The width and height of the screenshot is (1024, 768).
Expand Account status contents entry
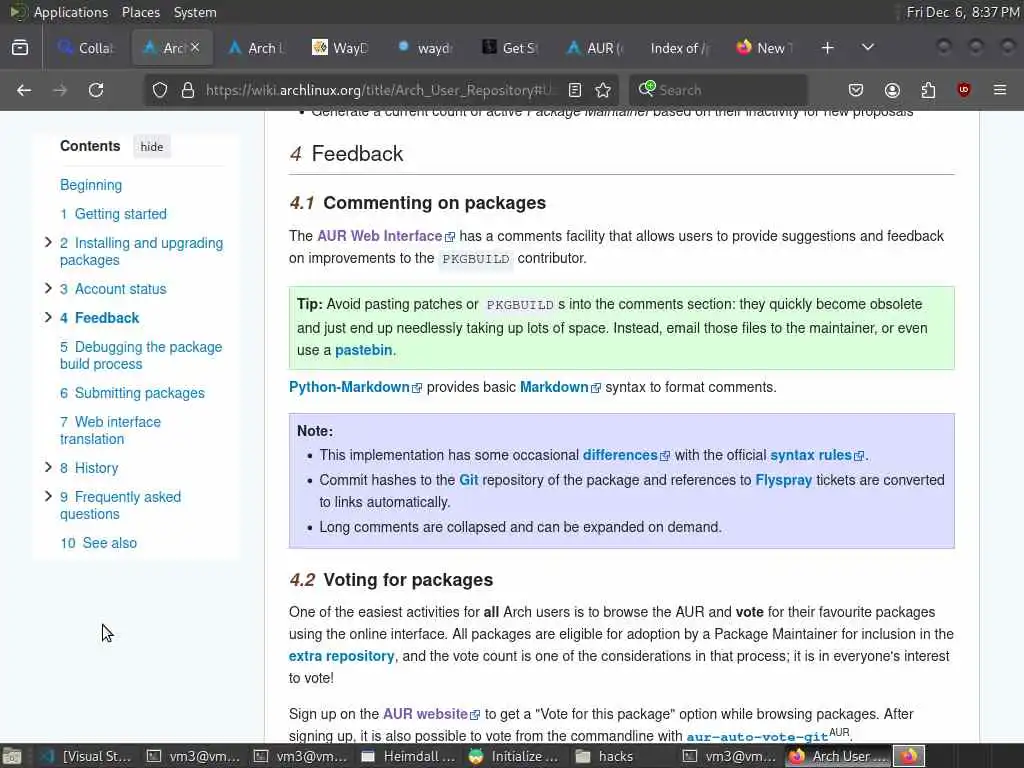[48, 289]
